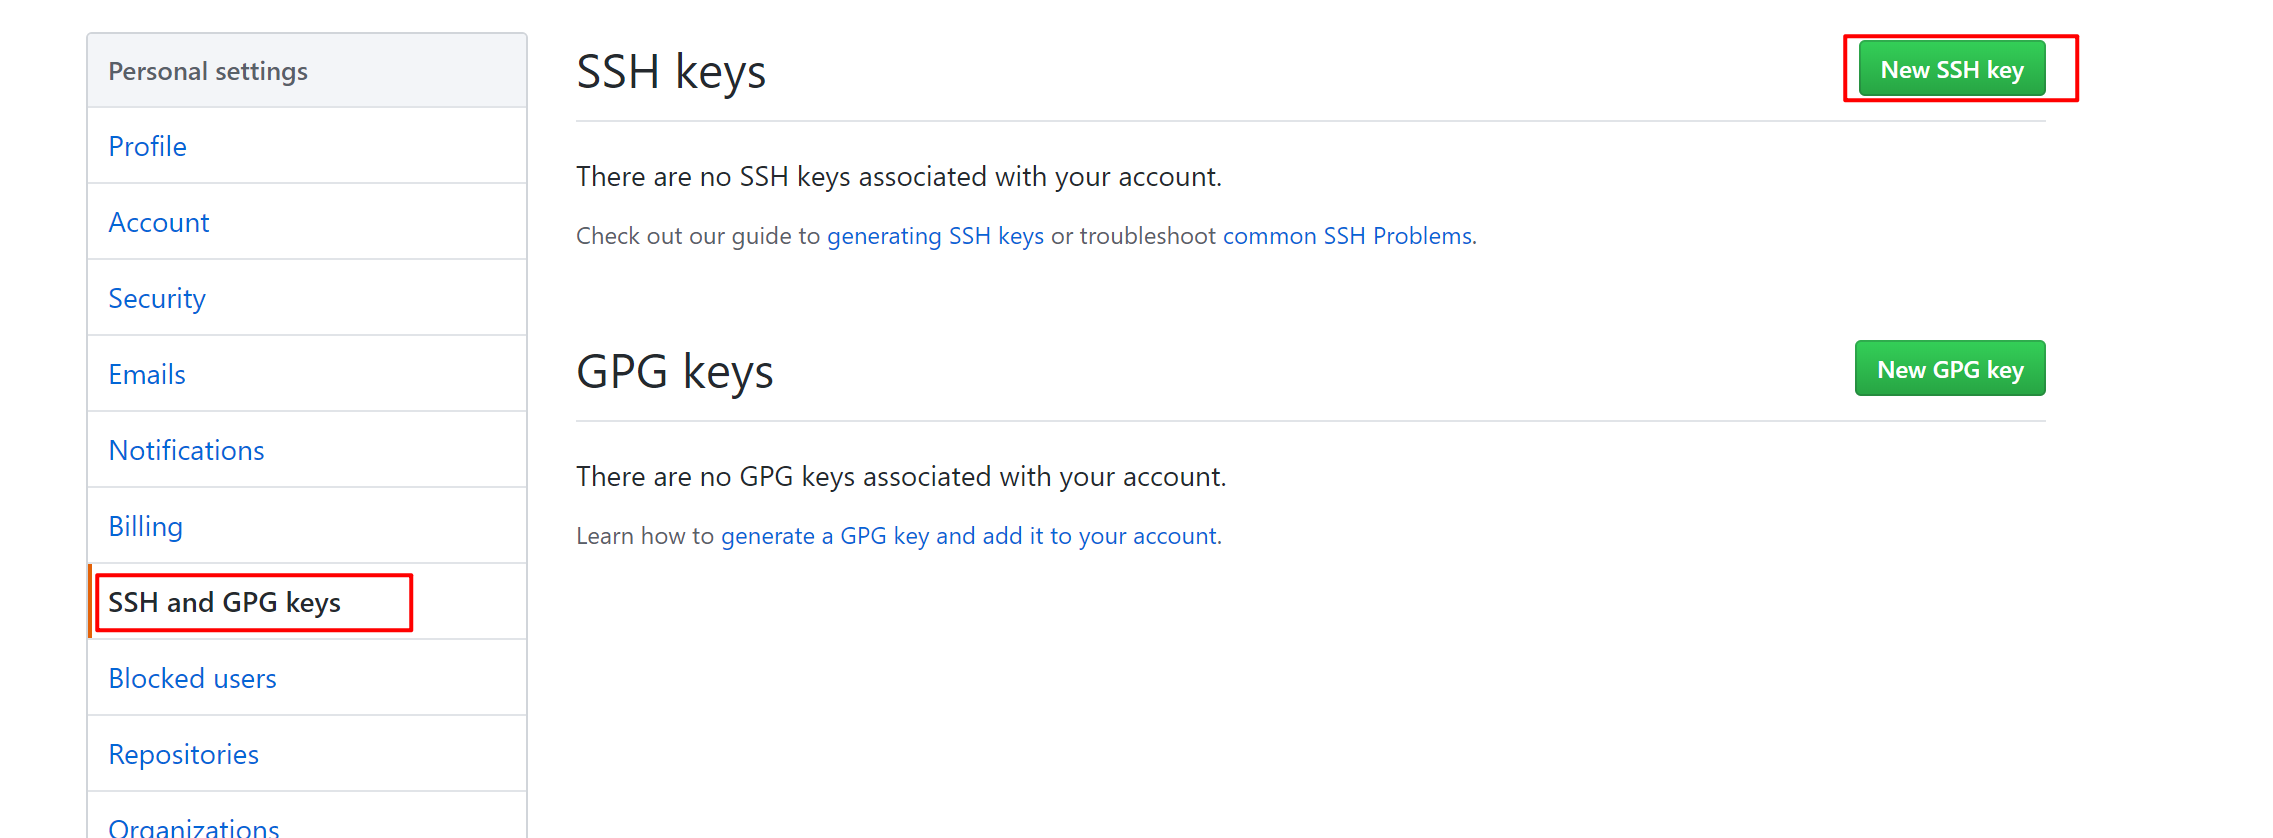Open the Profile settings page
Viewport: 2273px width, 838px height.
pos(147,146)
